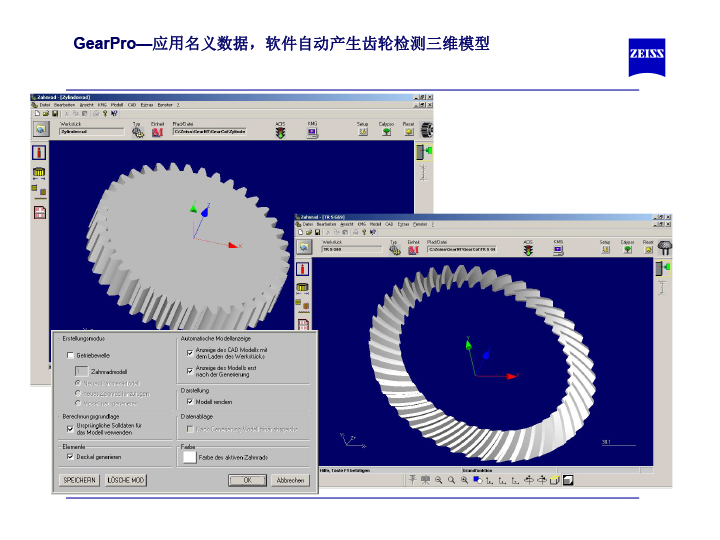Enable the Getriebewelle checkbox
The image size is (720, 540).
tap(70, 355)
